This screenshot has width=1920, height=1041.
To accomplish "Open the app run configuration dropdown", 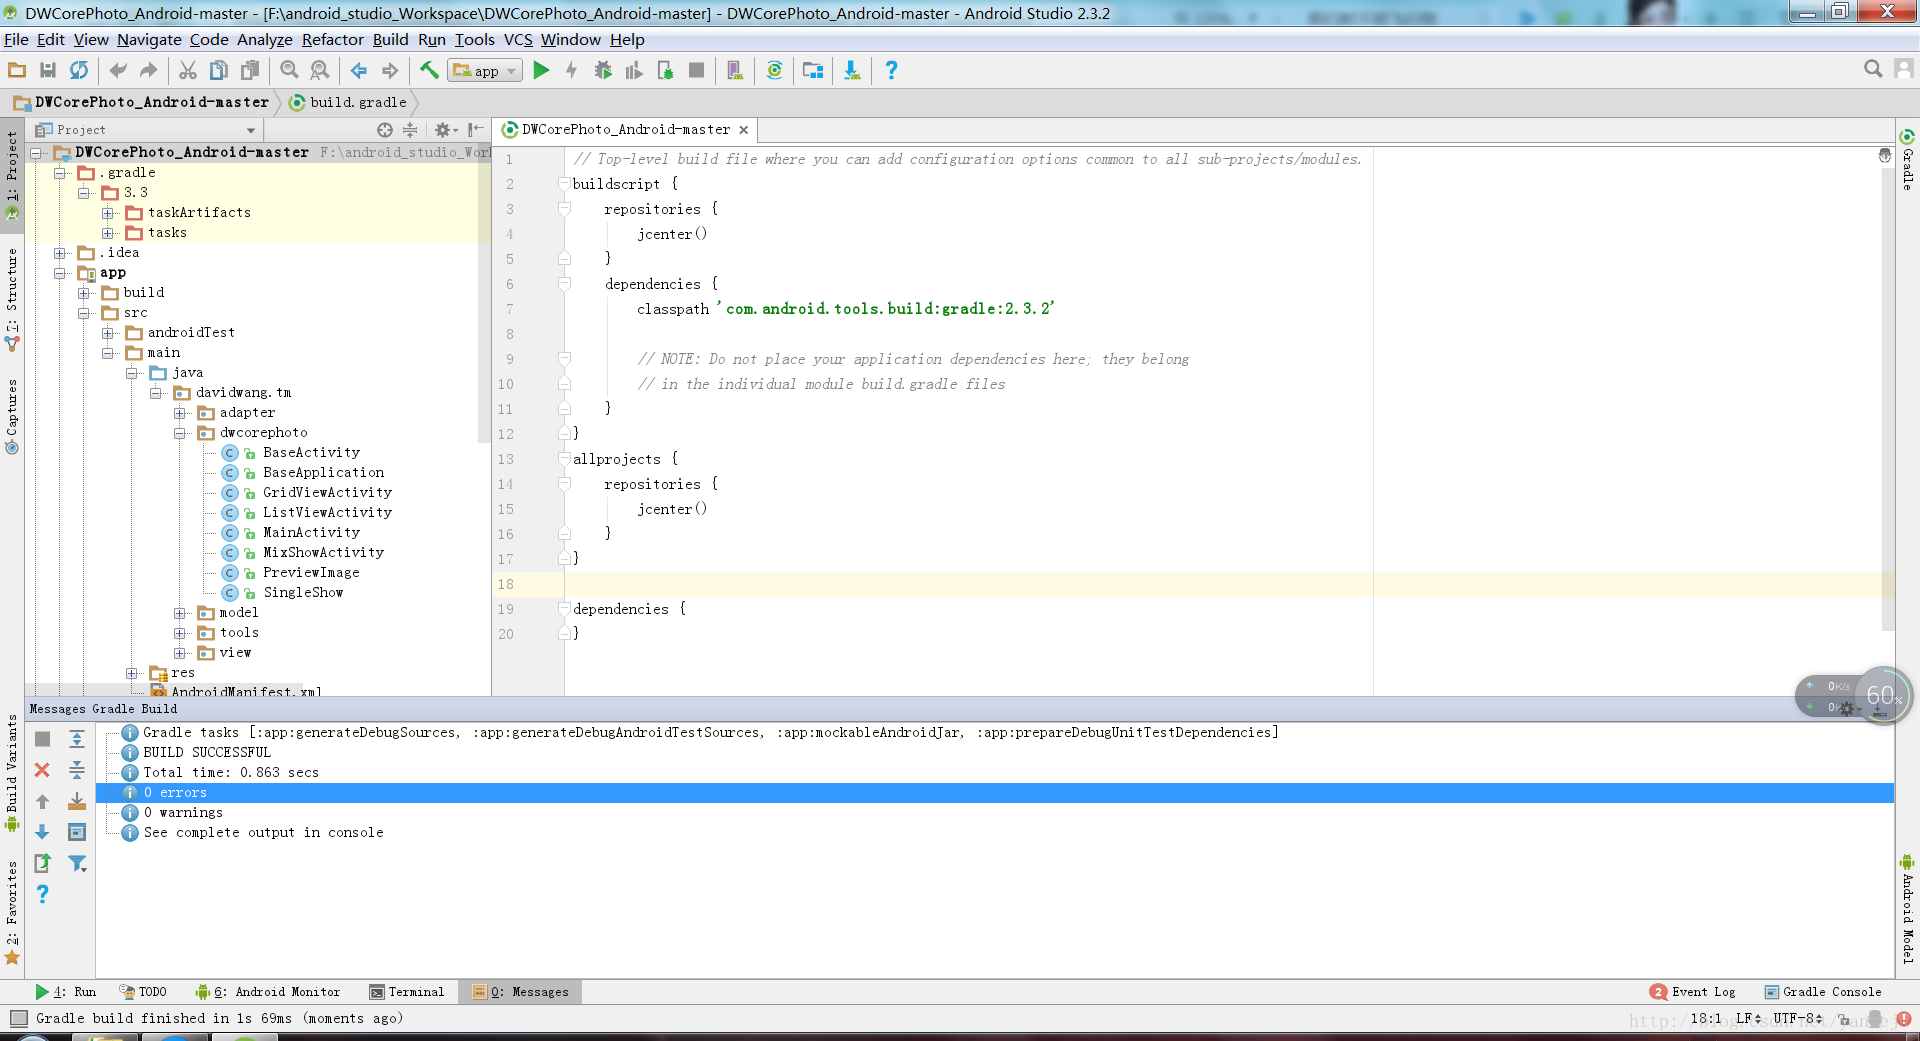I will point(486,70).
